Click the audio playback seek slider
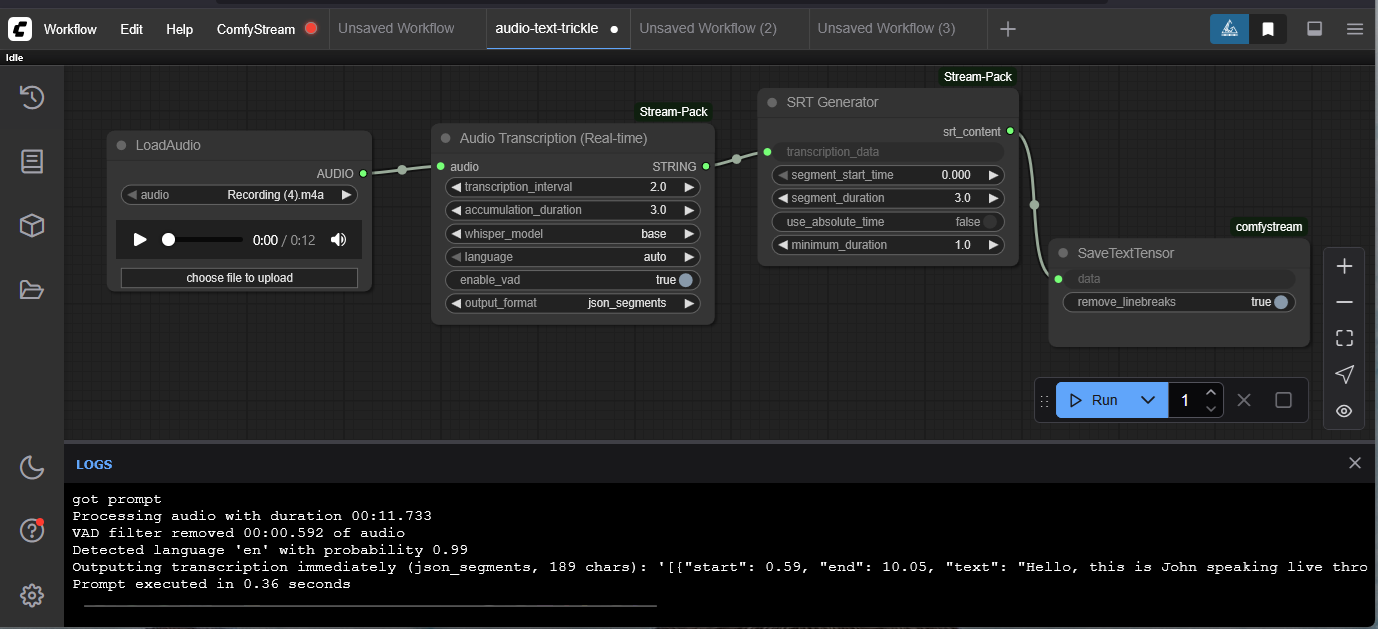The height and width of the screenshot is (629, 1378). [205, 240]
